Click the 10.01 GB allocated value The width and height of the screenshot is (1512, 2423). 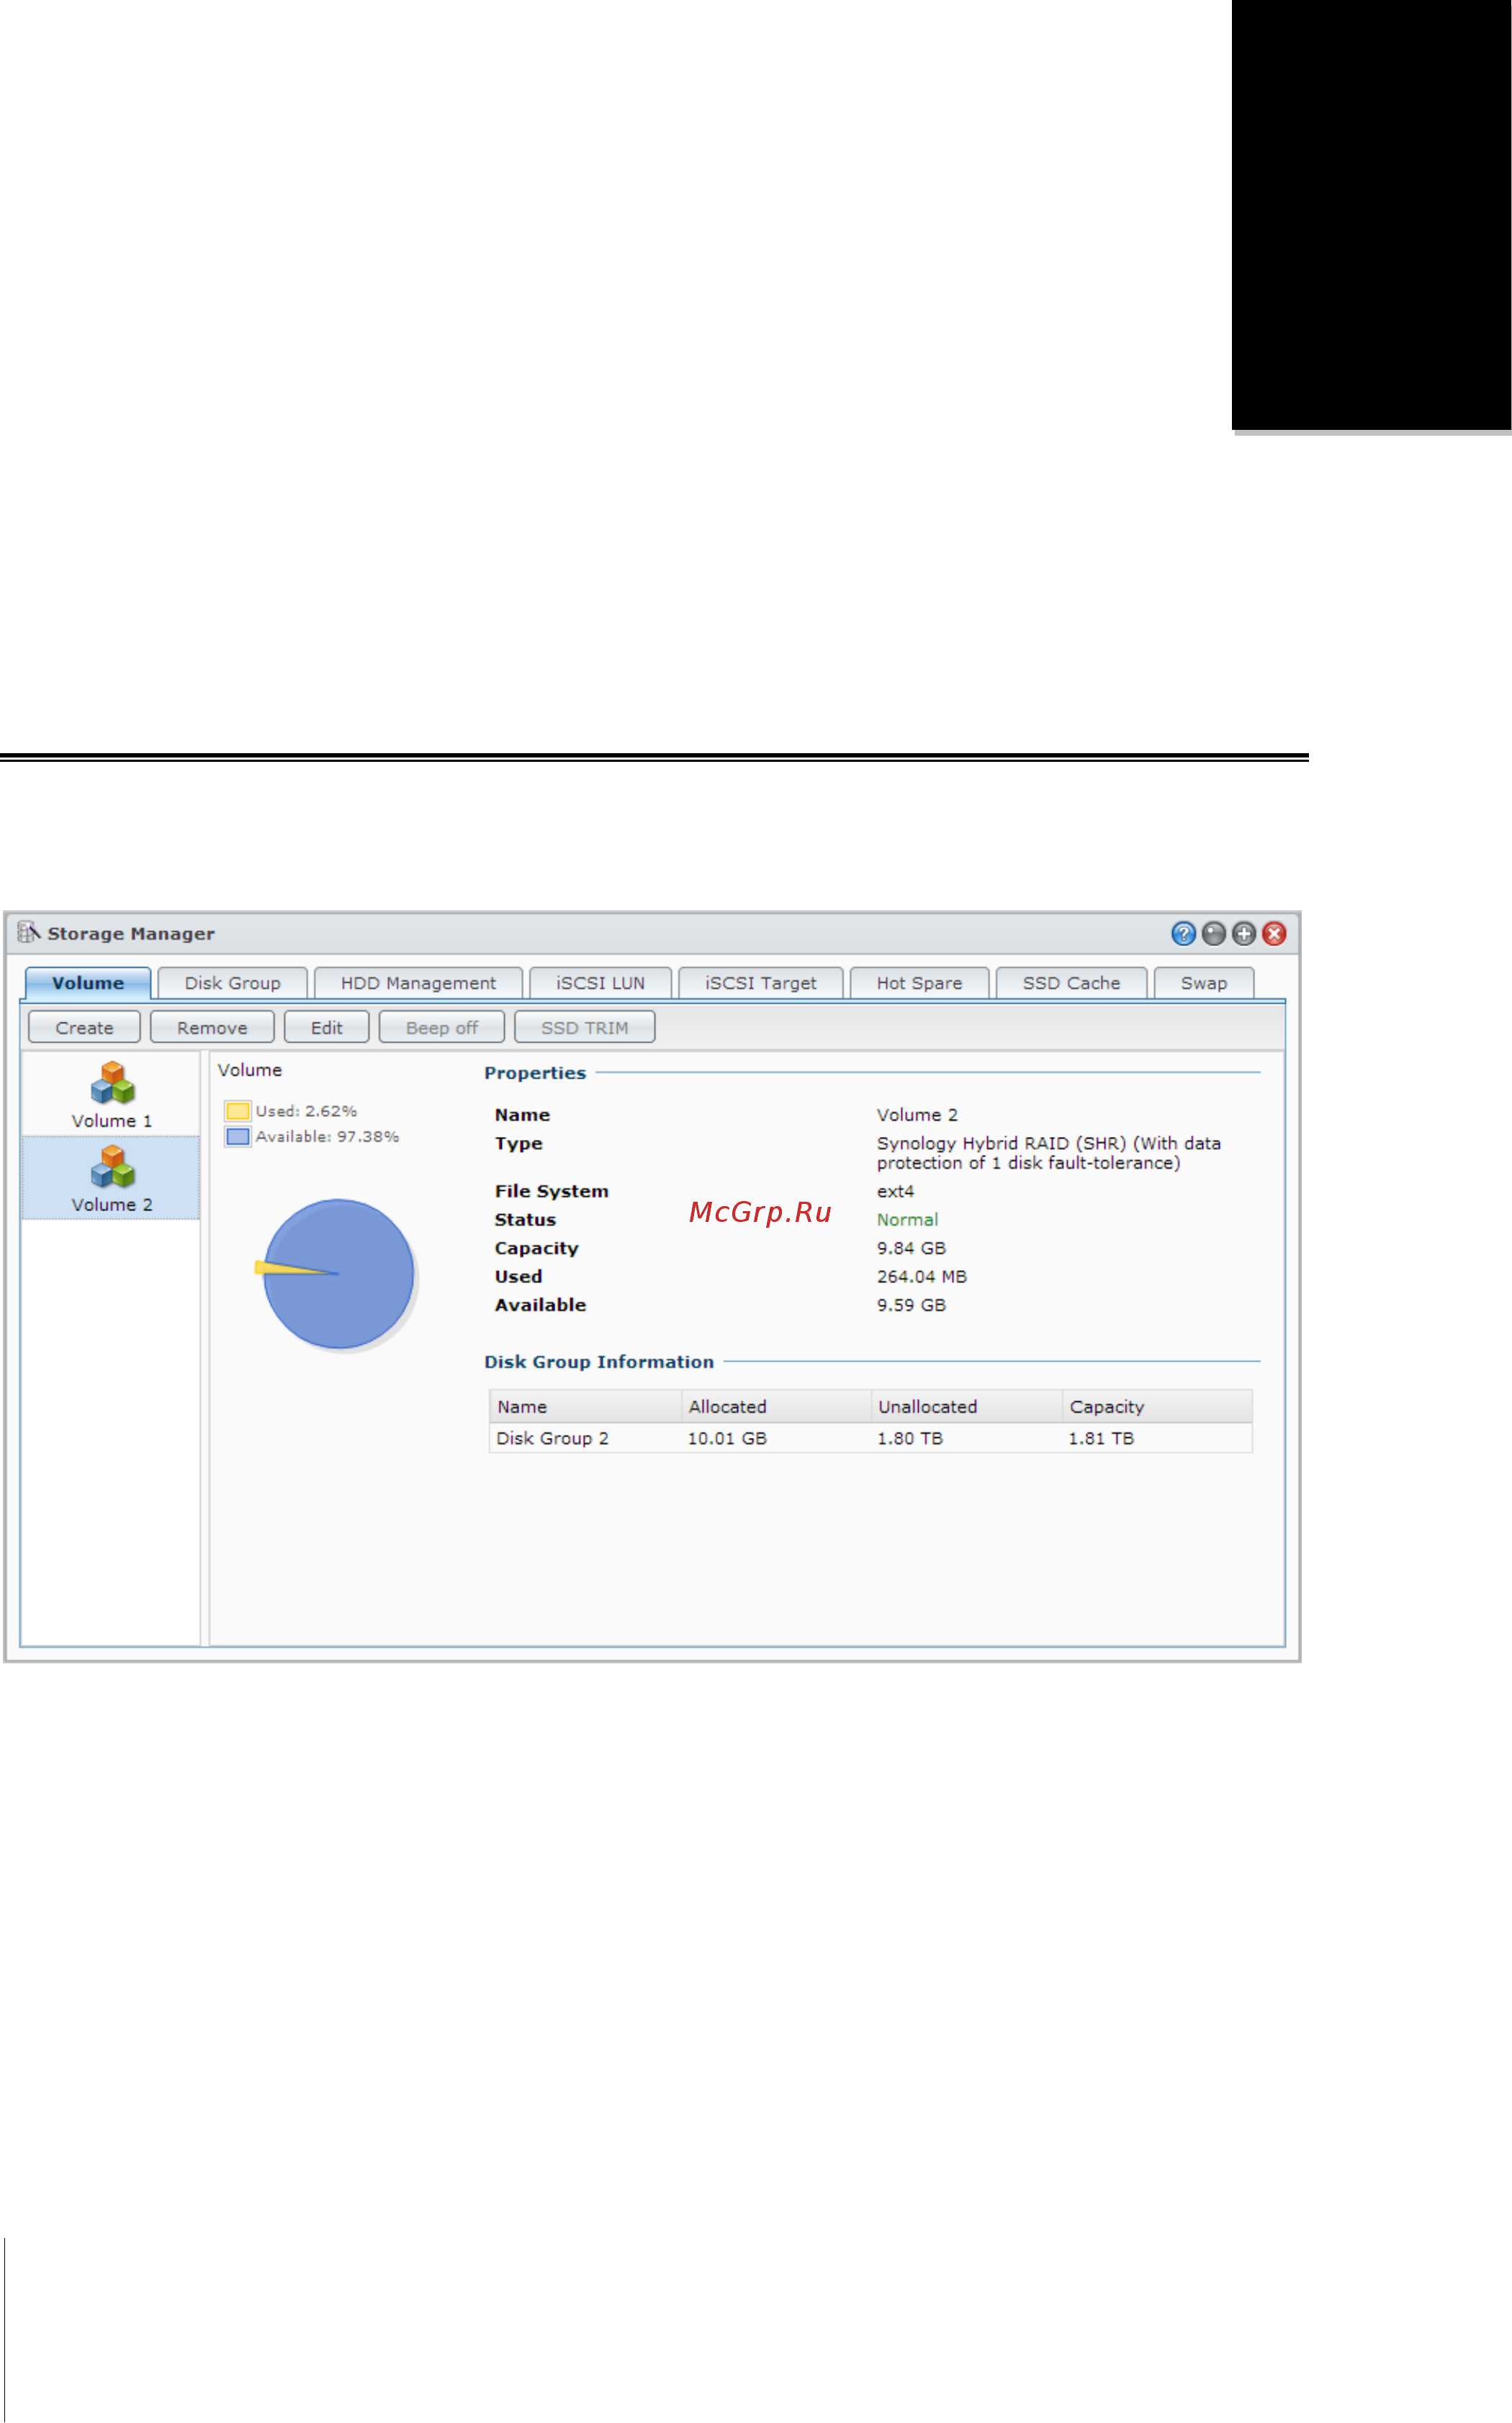point(727,1438)
